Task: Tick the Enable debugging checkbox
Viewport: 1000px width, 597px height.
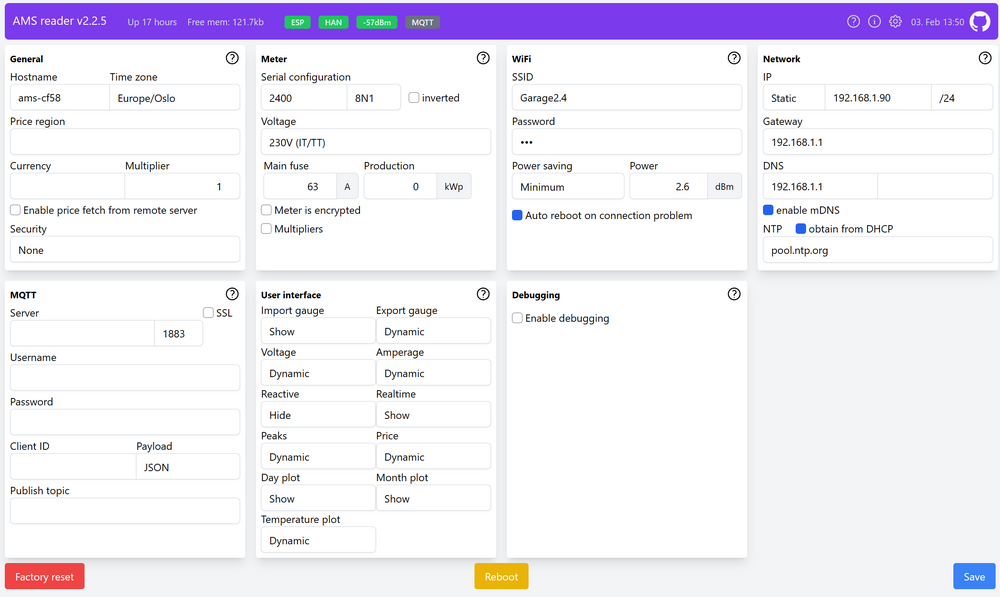Action: pyautogui.click(x=518, y=318)
